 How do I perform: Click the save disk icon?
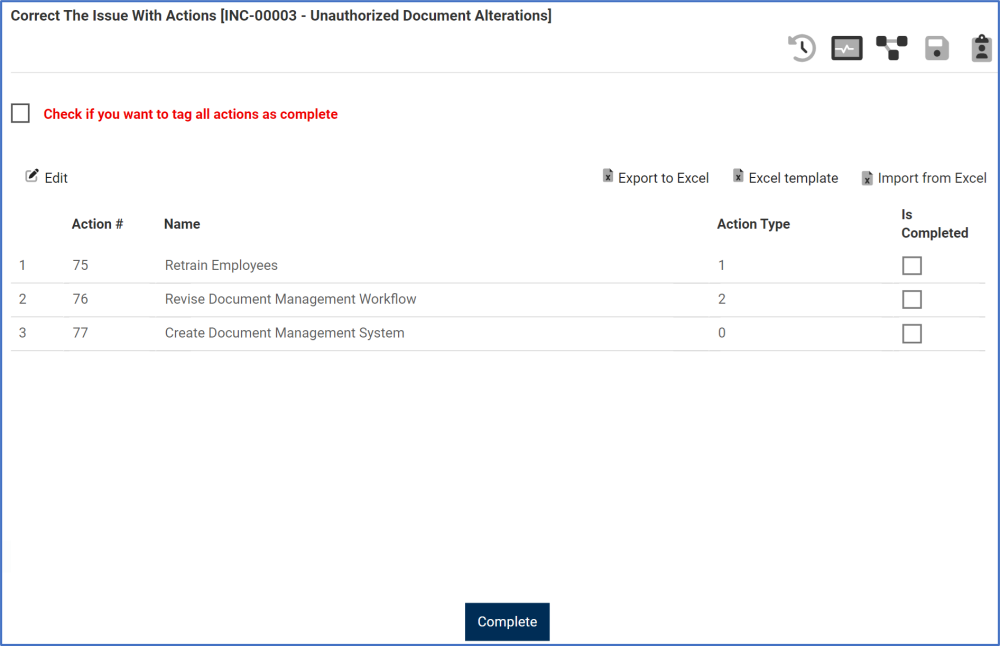point(936,48)
